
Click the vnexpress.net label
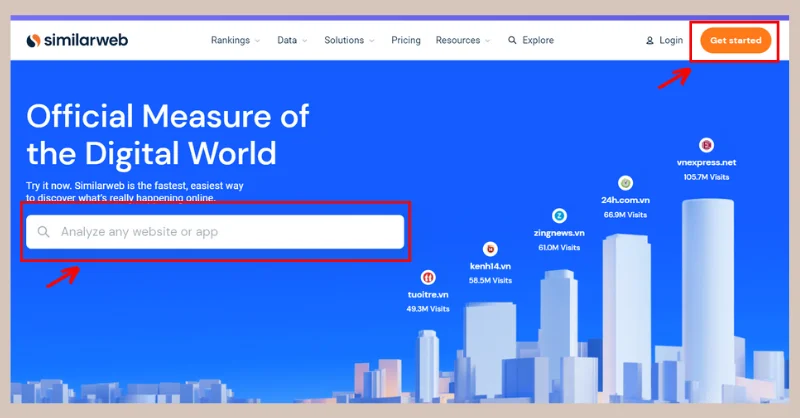(x=706, y=162)
